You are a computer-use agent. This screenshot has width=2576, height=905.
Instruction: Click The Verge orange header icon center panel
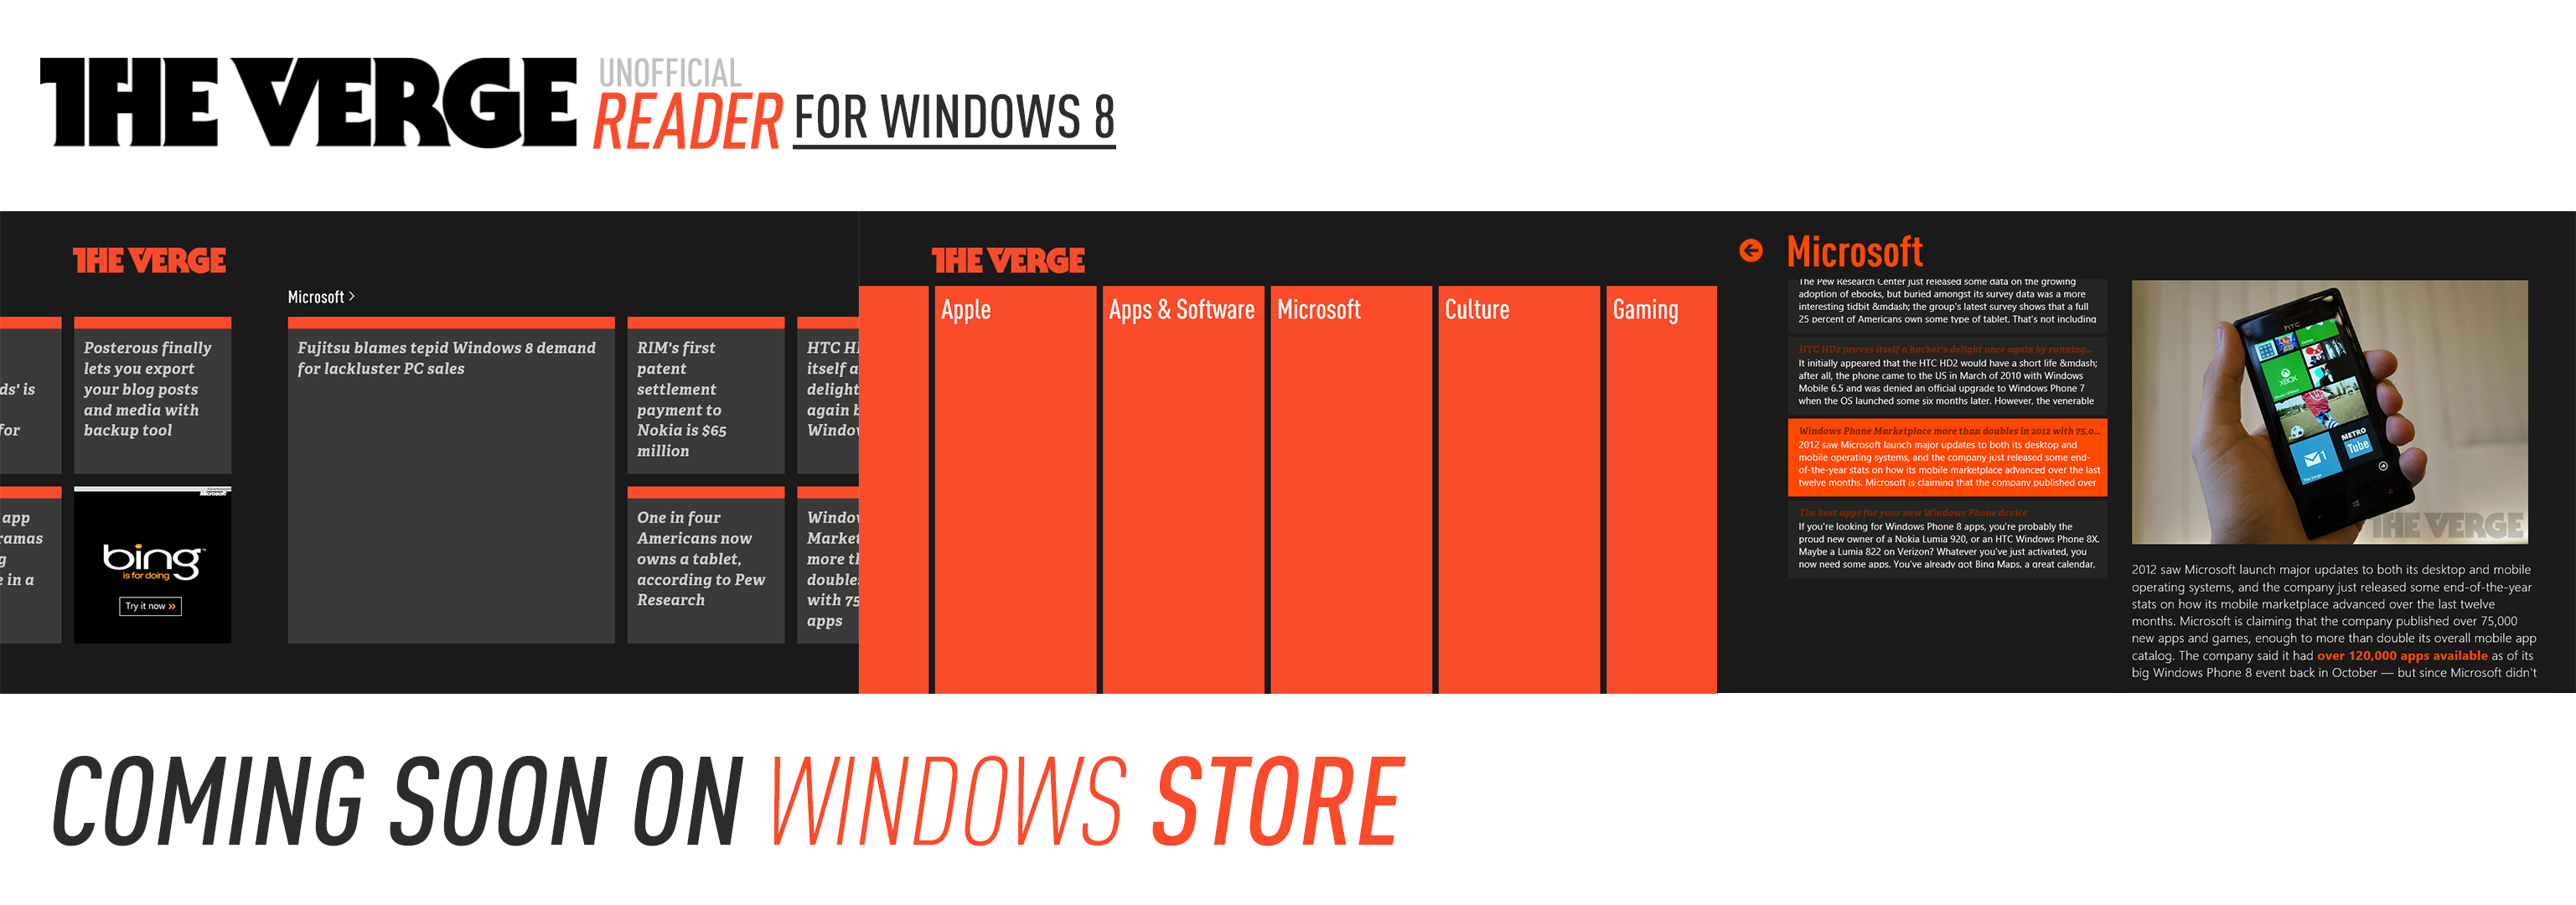point(999,261)
